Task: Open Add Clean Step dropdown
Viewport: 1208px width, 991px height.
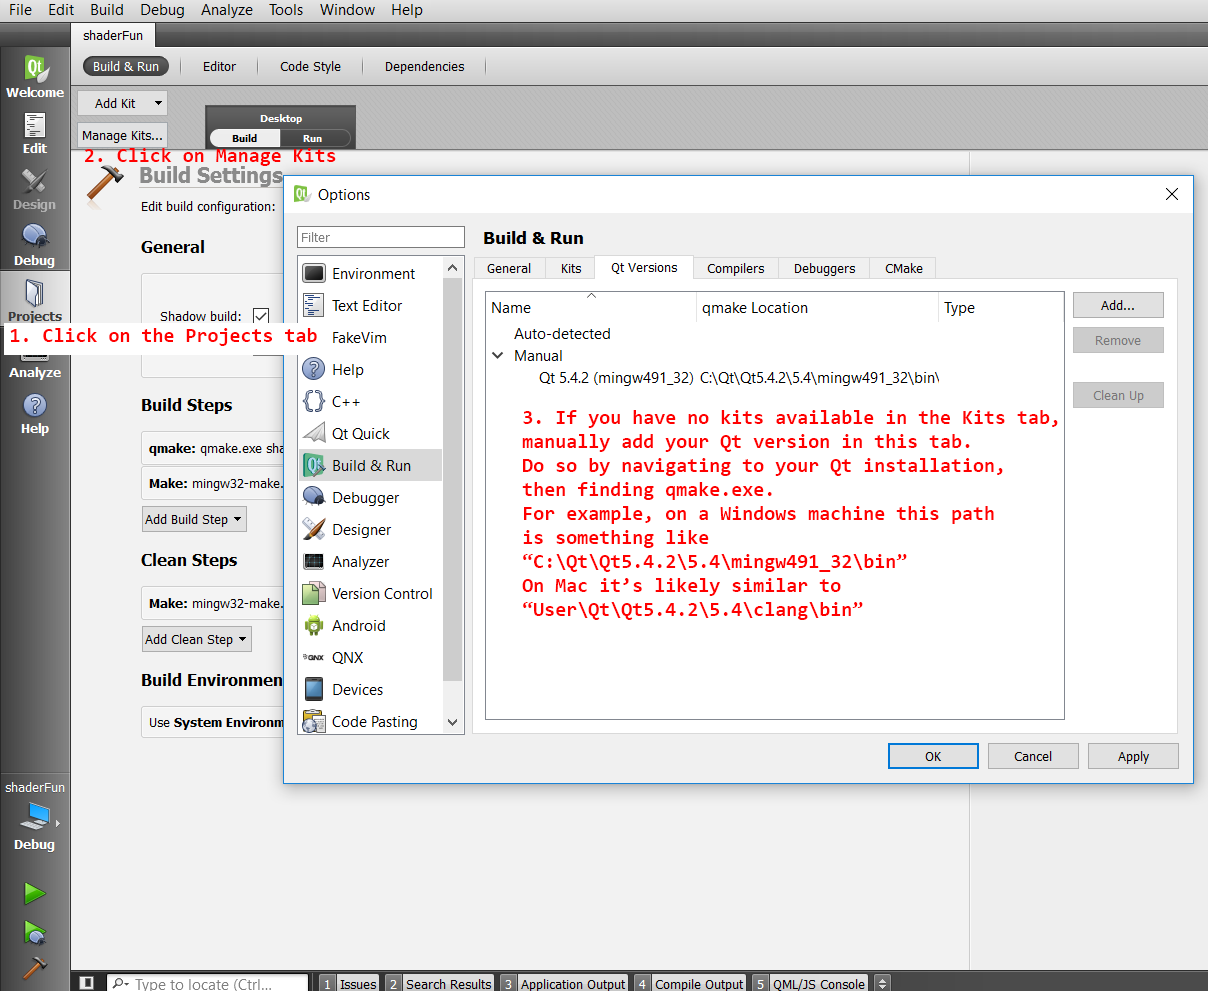Action: click(x=196, y=639)
